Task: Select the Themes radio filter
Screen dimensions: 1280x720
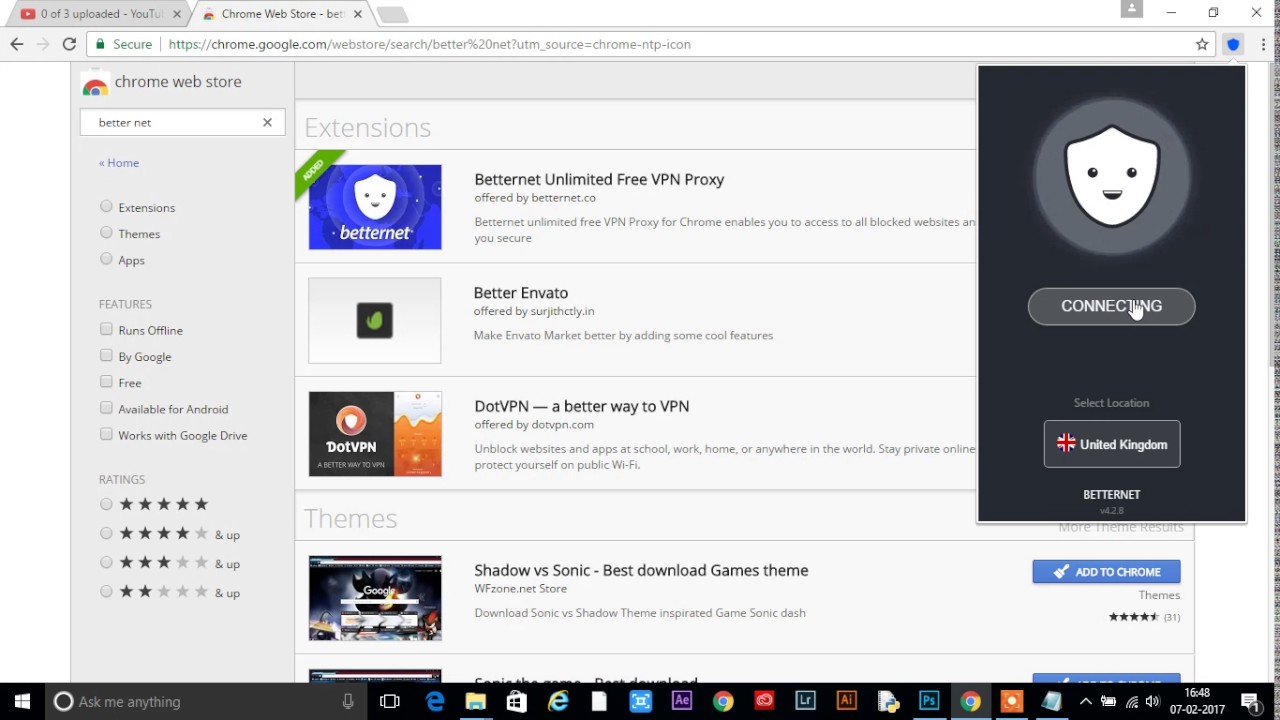Action: 106,233
